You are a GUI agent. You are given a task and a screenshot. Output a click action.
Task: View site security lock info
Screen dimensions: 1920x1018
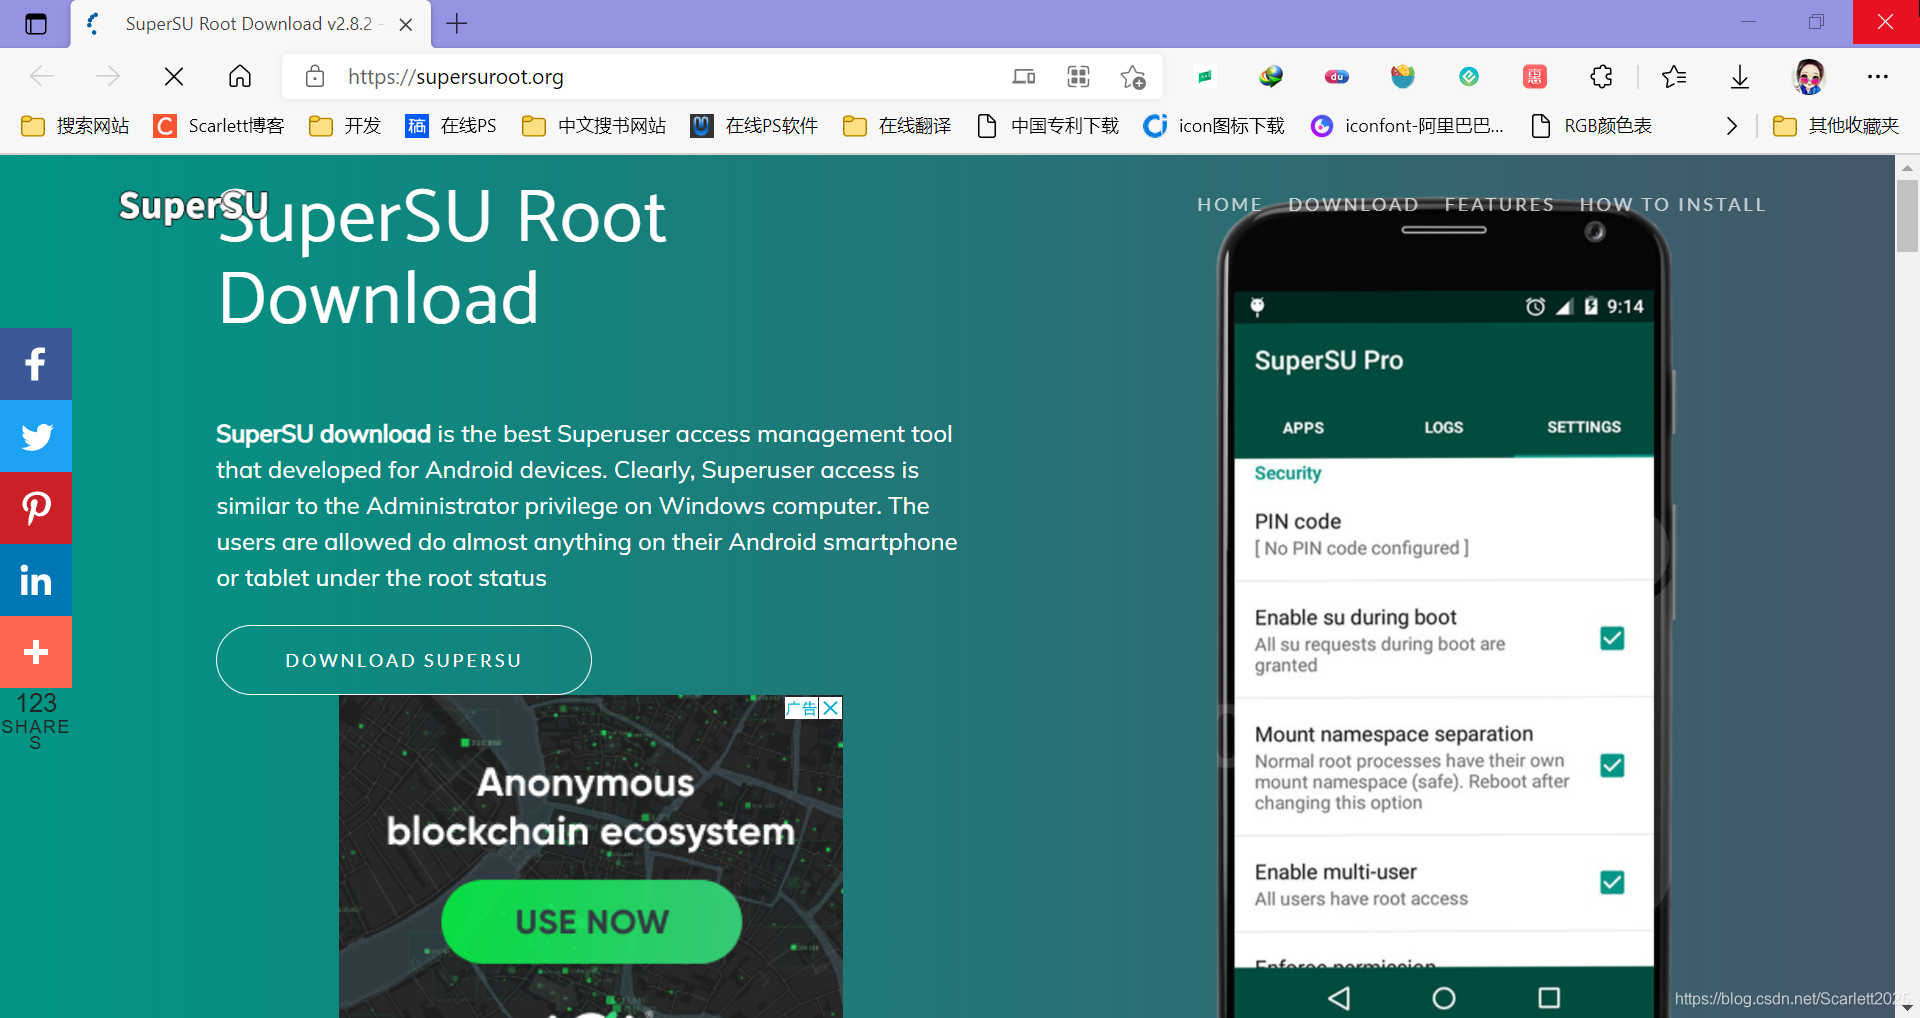pyautogui.click(x=315, y=76)
